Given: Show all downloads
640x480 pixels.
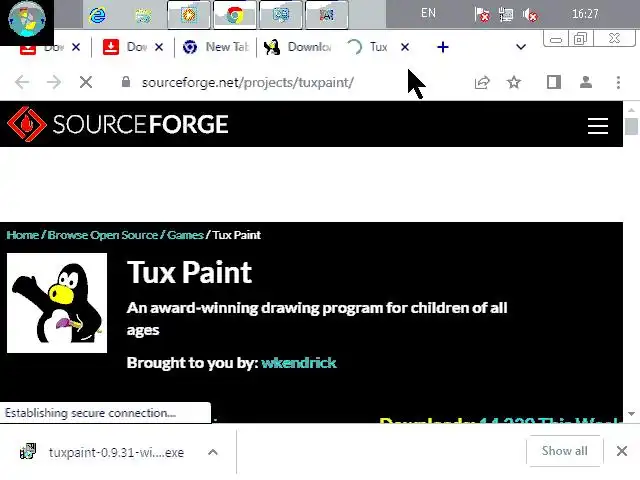Looking at the screenshot, I should [x=564, y=451].
